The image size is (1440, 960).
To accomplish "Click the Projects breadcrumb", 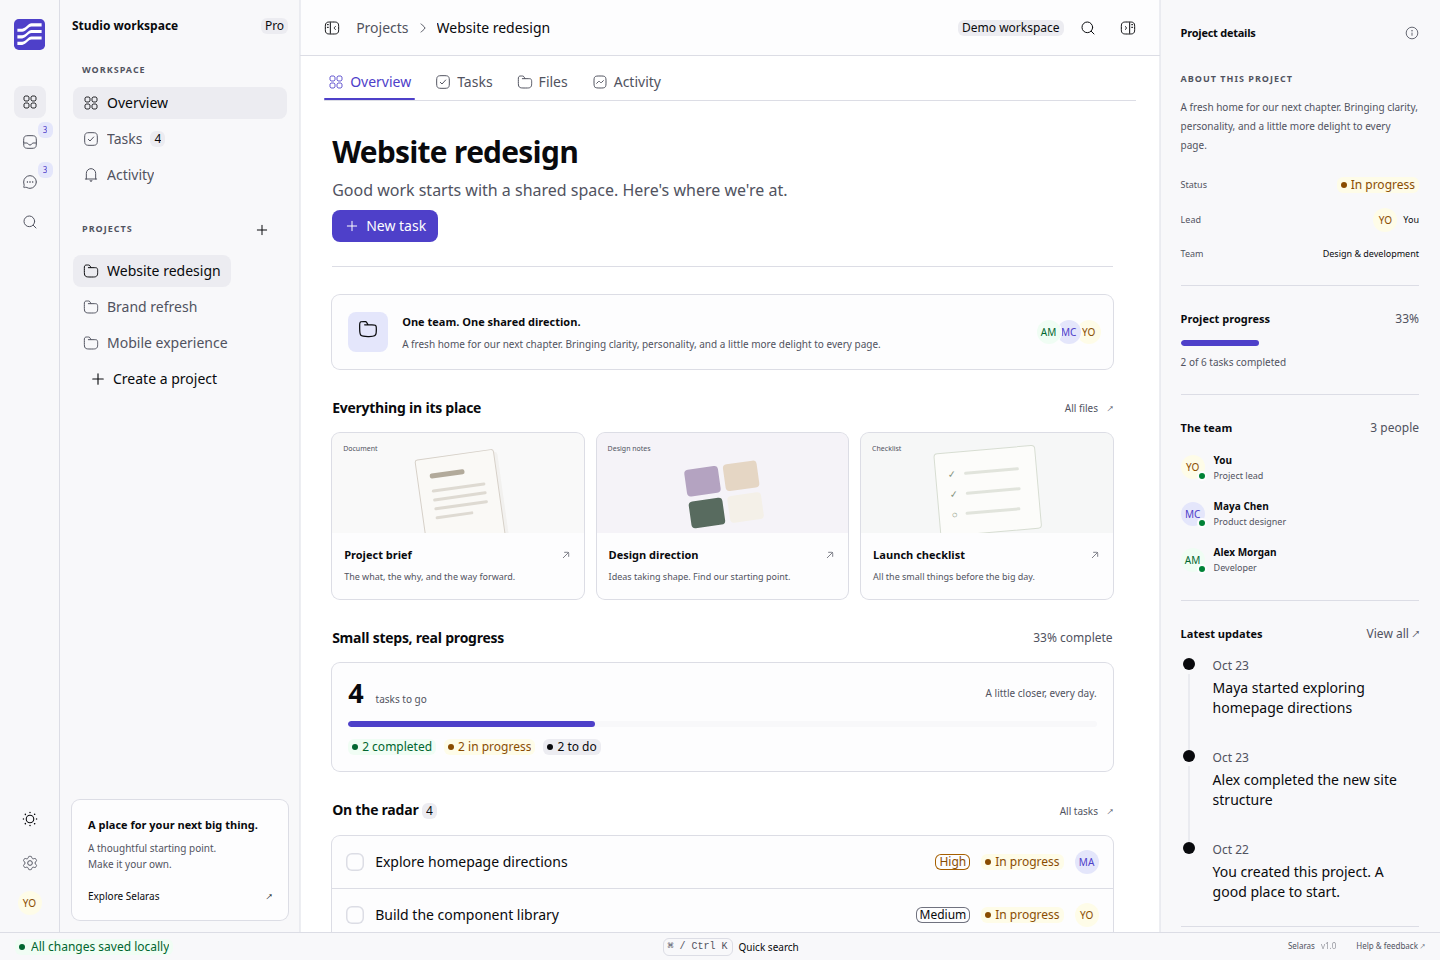I will tap(382, 28).
